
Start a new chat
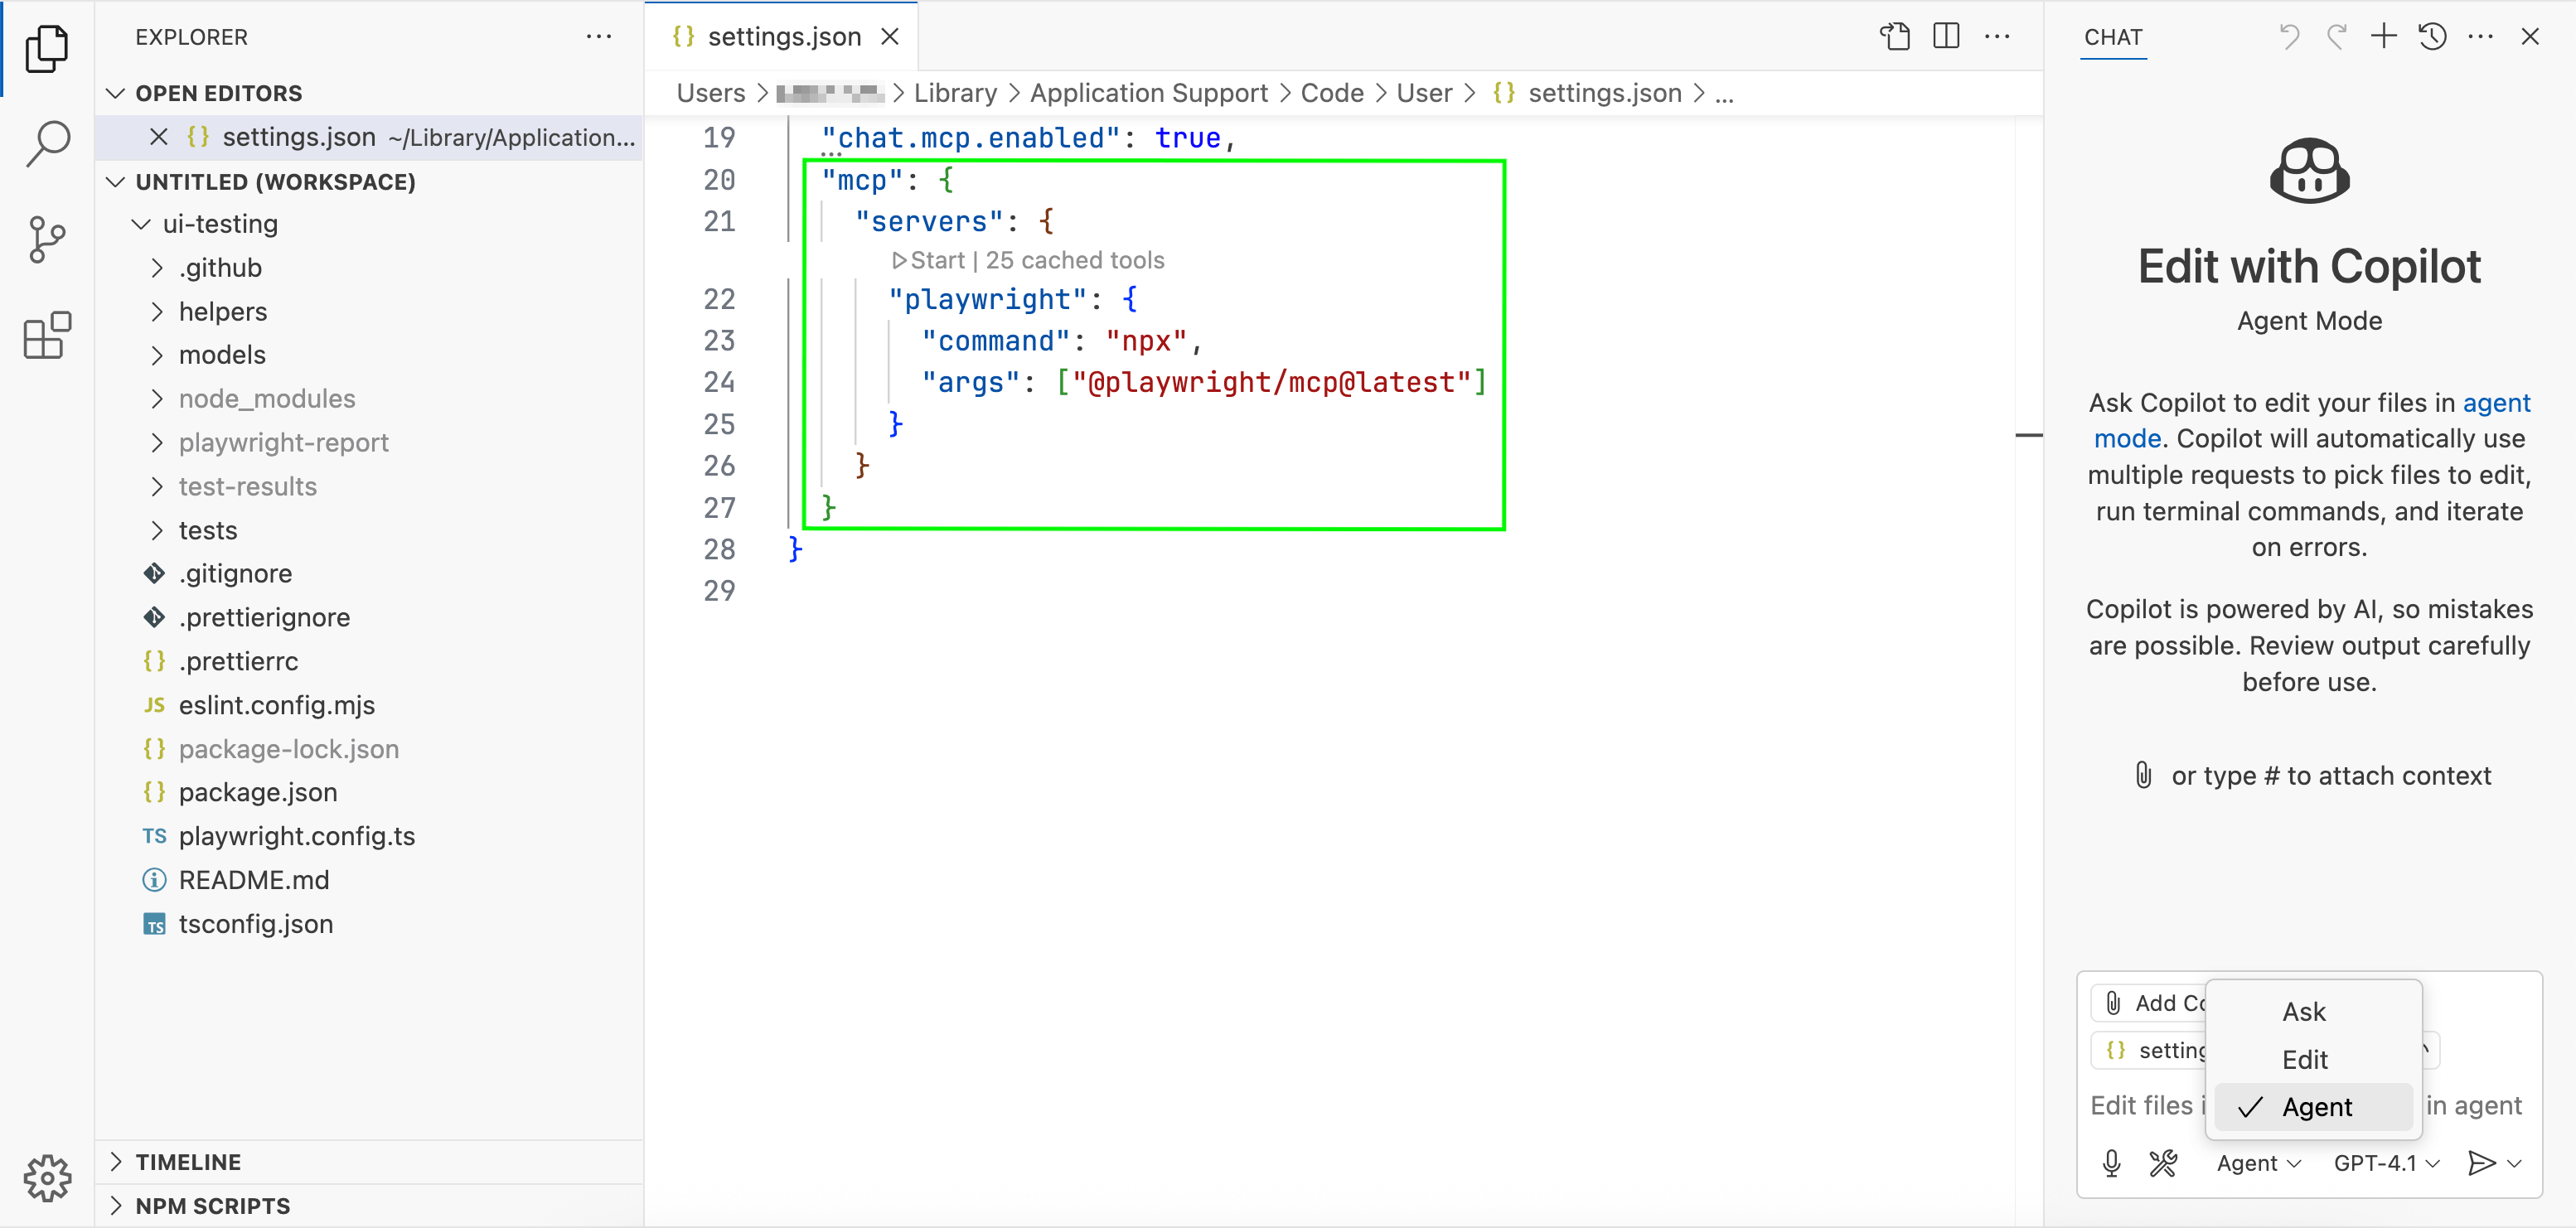pyautogui.click(x=2384, y=37)
